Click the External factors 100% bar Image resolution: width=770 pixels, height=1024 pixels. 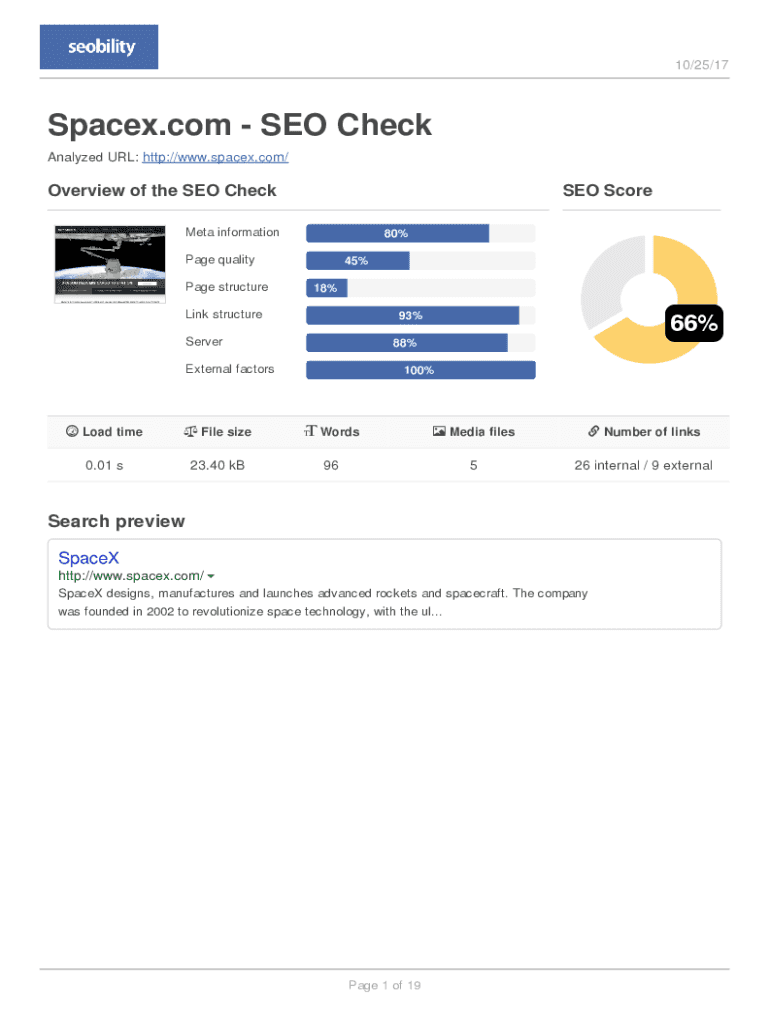[420, 370]
